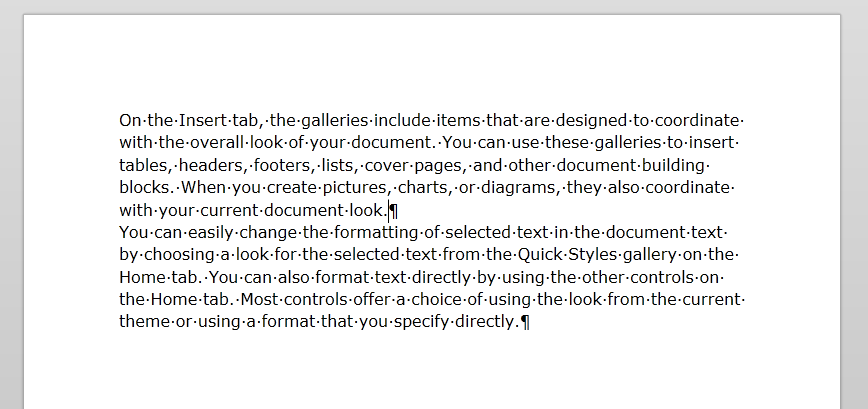Screen dimensions: 868x409
Task: Click the blank page area below the text
Action: (x=430, y=375)
